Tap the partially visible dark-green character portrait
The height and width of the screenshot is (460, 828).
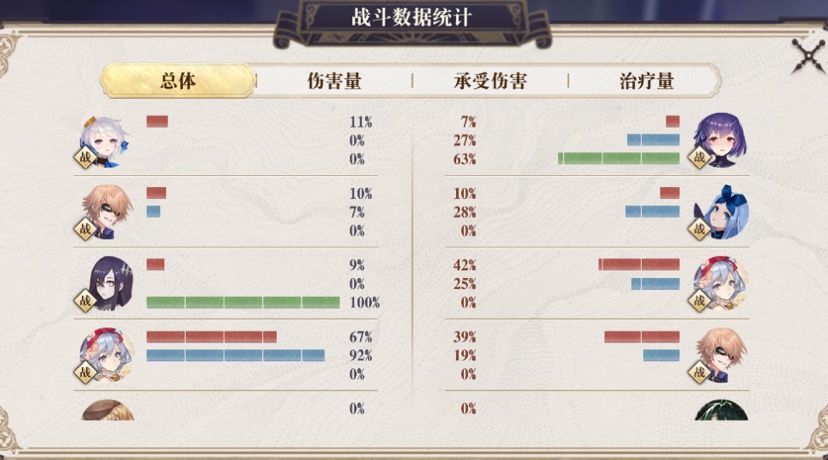[721, 410]
